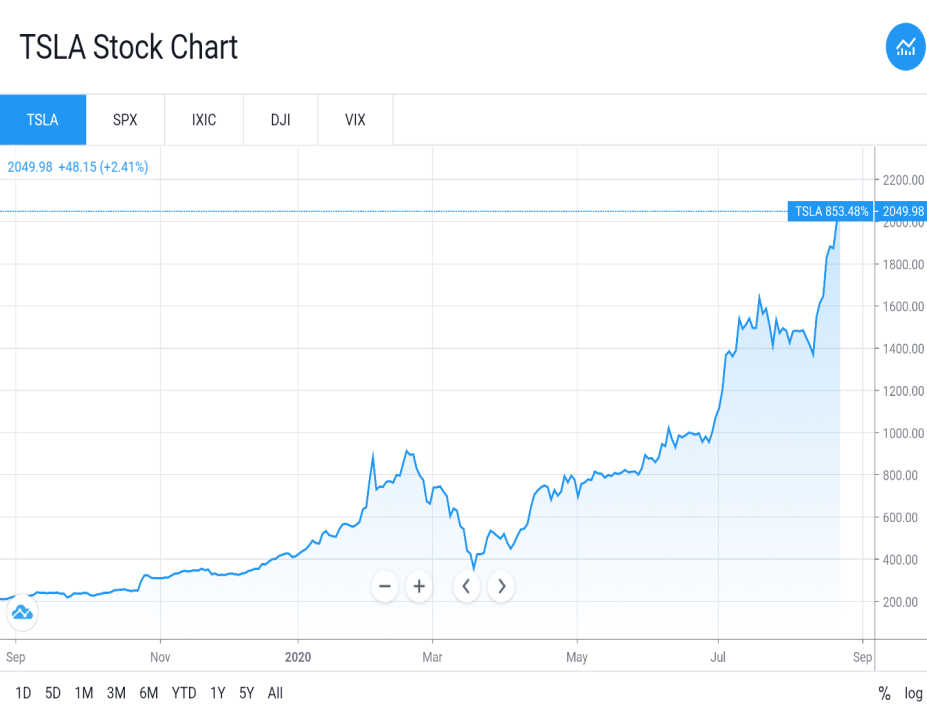
Task: Choose the YTD time range
Action: pyautogui.click(x=184, y=693)
